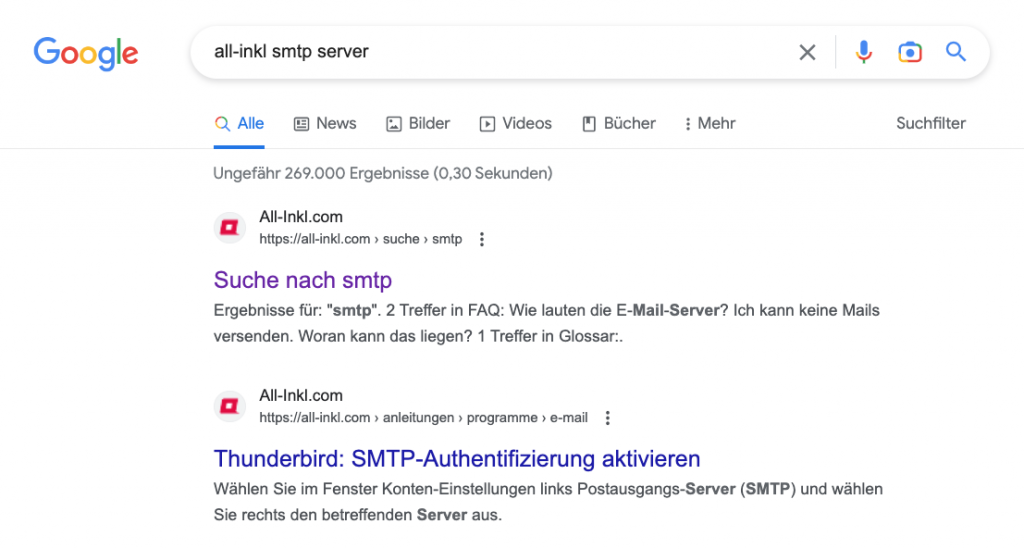Click the snippet text starting Ergebnisse für: "smtp"
The height and width of the screenshot is (549, 1024).
547,323
